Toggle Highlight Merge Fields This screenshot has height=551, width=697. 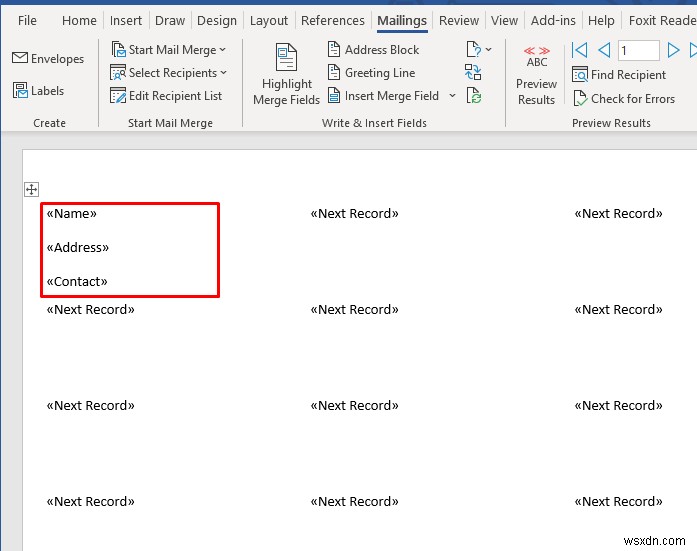tap(286, 75)
